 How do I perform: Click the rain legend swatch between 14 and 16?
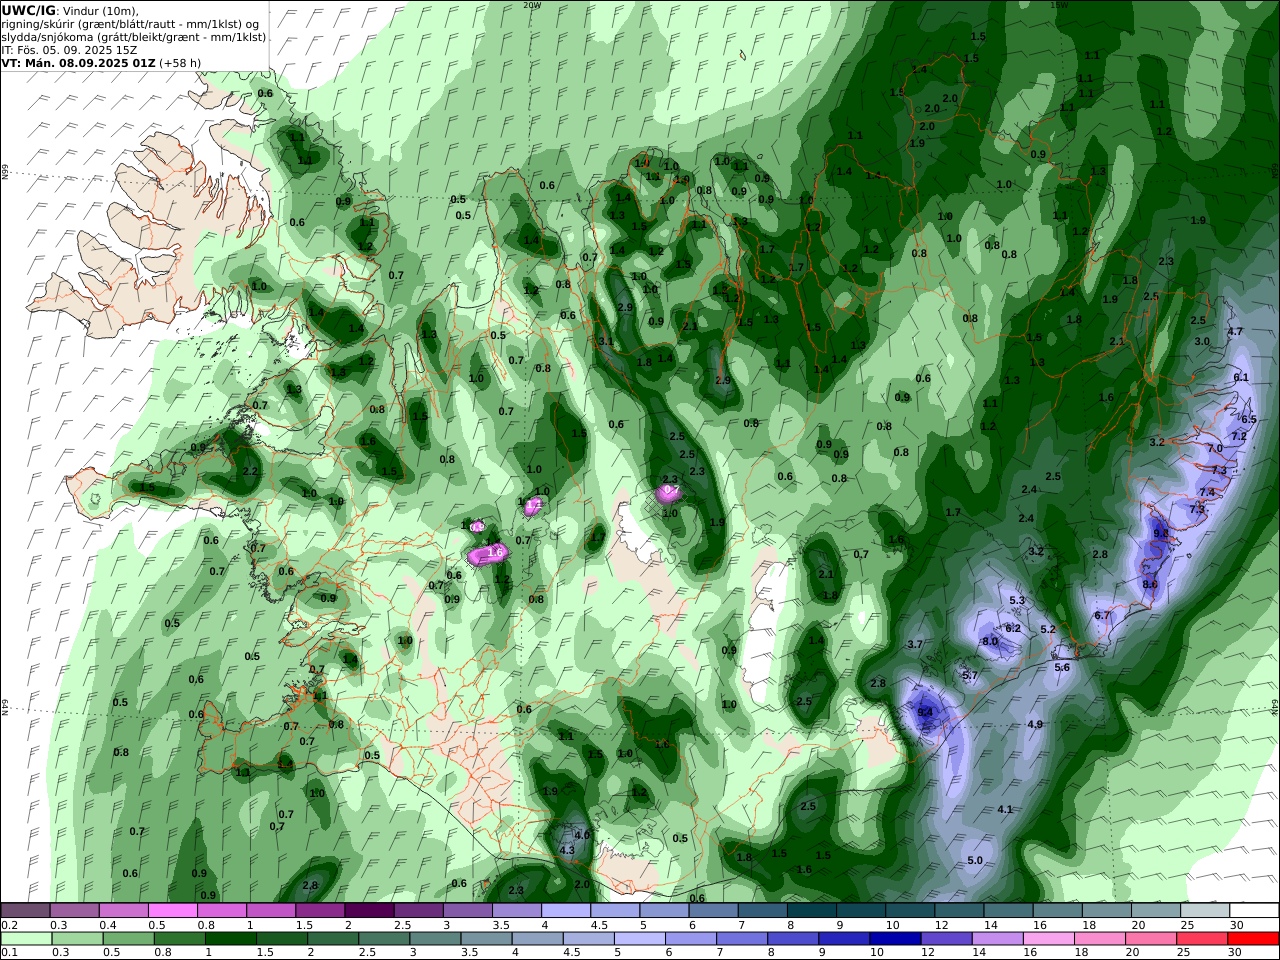click(x=1000, y=939)
